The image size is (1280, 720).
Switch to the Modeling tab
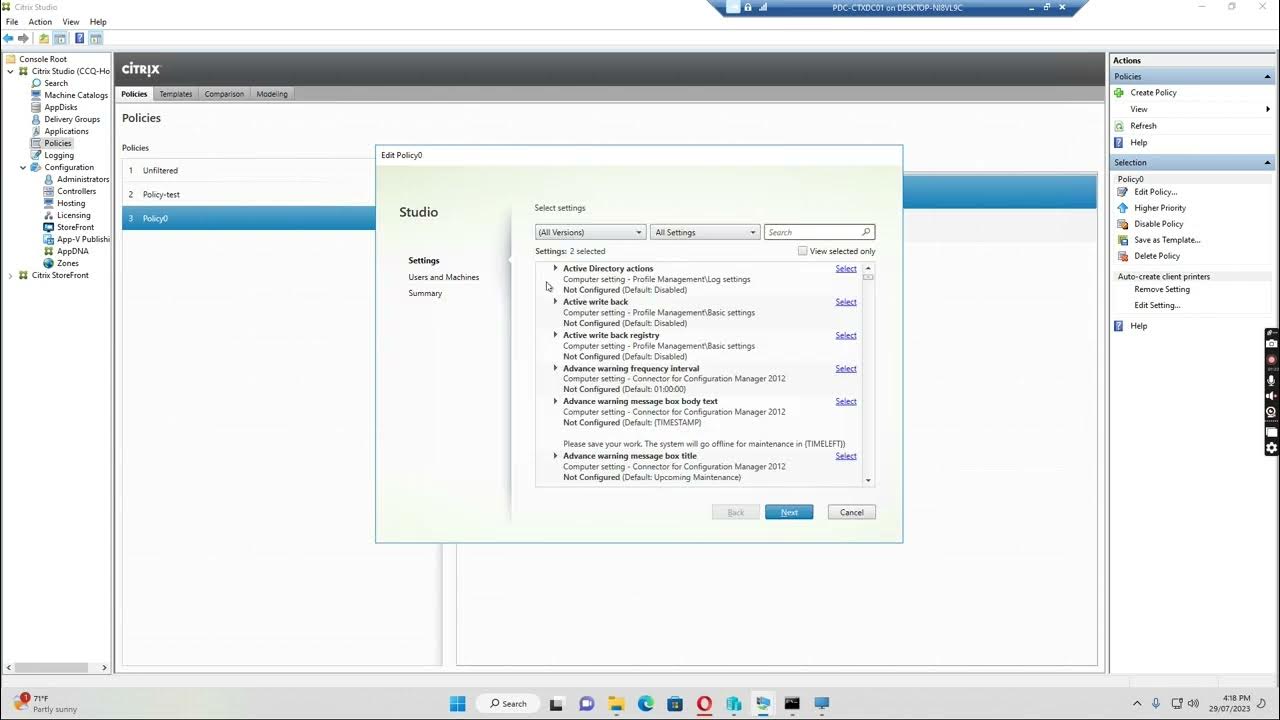coord(272,94)
